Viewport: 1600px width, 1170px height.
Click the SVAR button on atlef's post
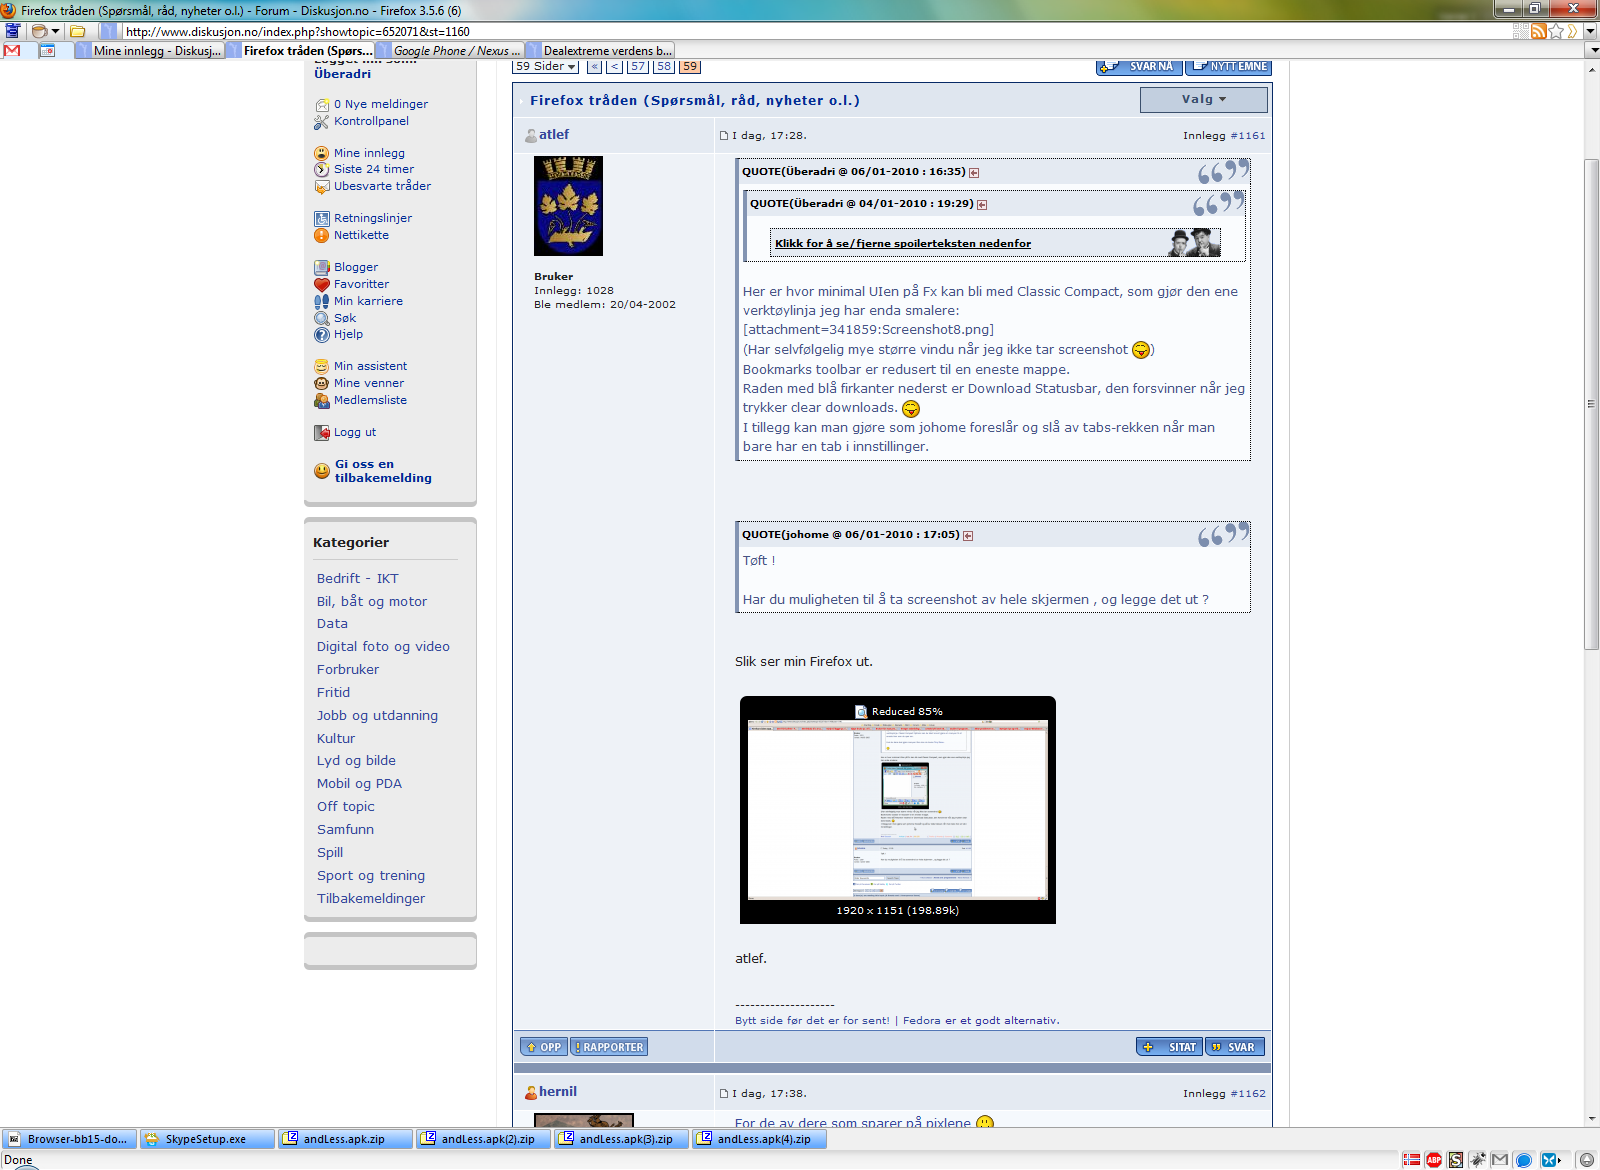click(1235, 1047)
